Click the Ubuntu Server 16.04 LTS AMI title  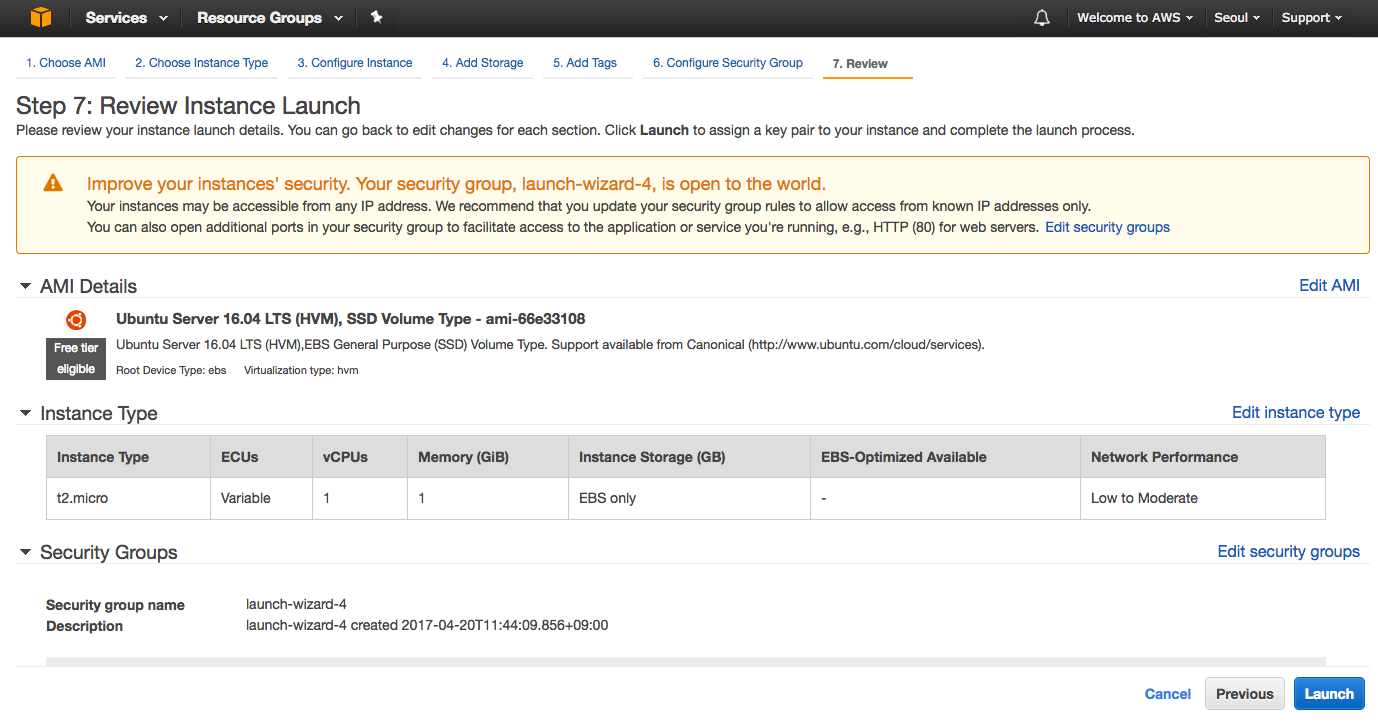click(351, 319)
